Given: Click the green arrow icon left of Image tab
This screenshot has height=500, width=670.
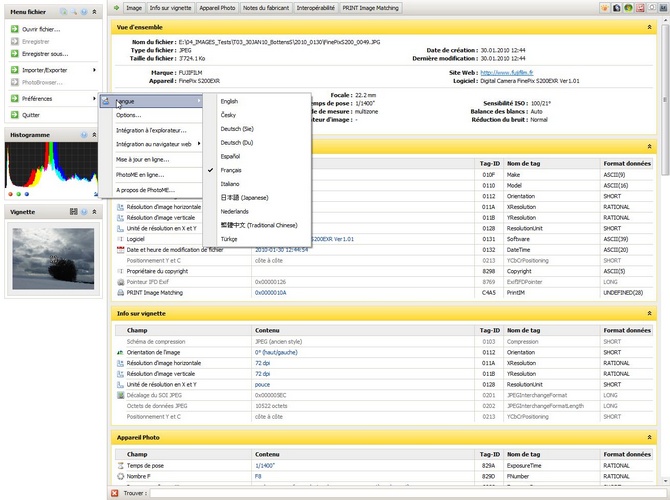Looking at the screenshot, I should pos(116,7).
